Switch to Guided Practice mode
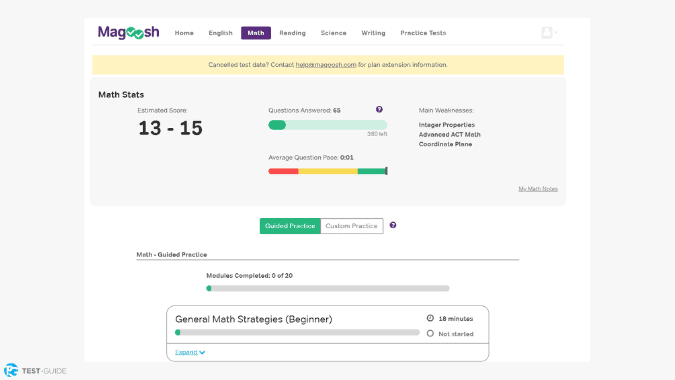Viewport: 675px width, 380px height. pos(290,226)
